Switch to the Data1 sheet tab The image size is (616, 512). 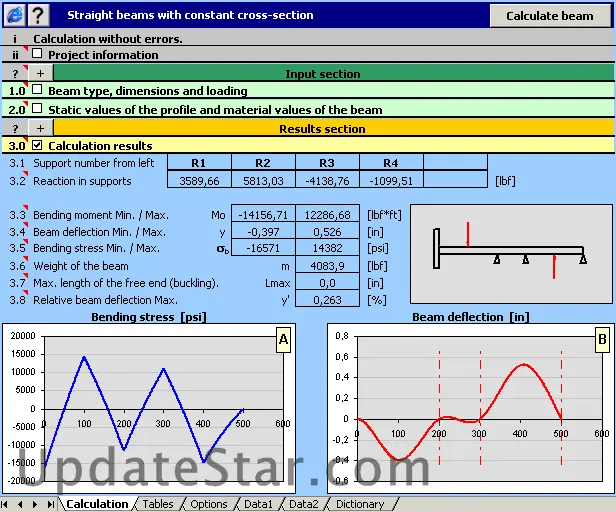(x=258, y=504)
